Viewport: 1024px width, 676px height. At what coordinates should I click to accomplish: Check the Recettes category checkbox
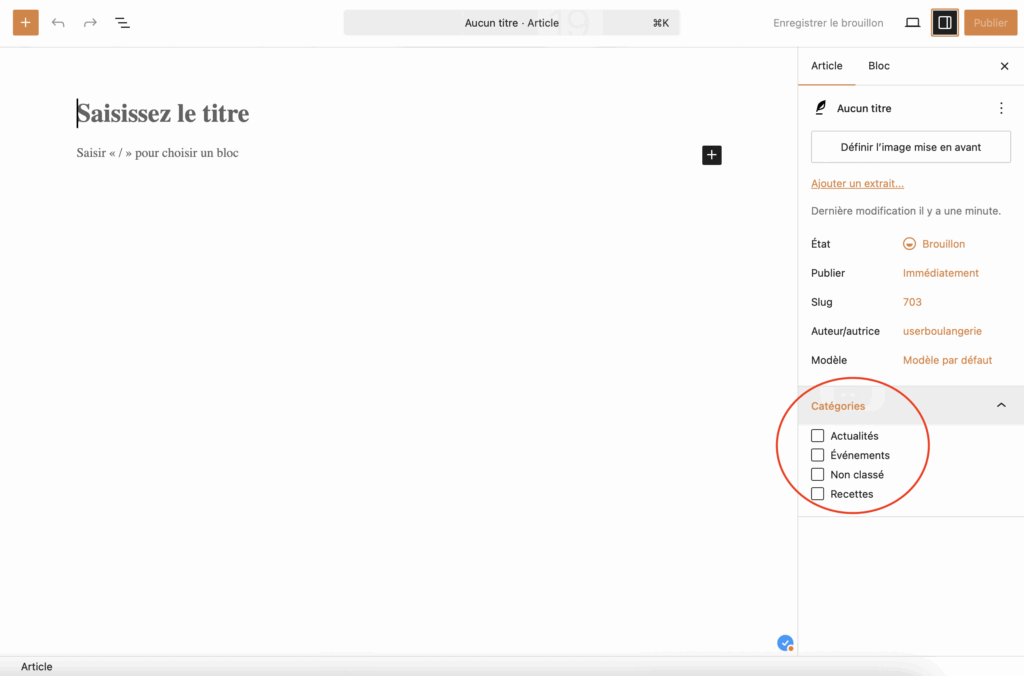click(818, 494)
